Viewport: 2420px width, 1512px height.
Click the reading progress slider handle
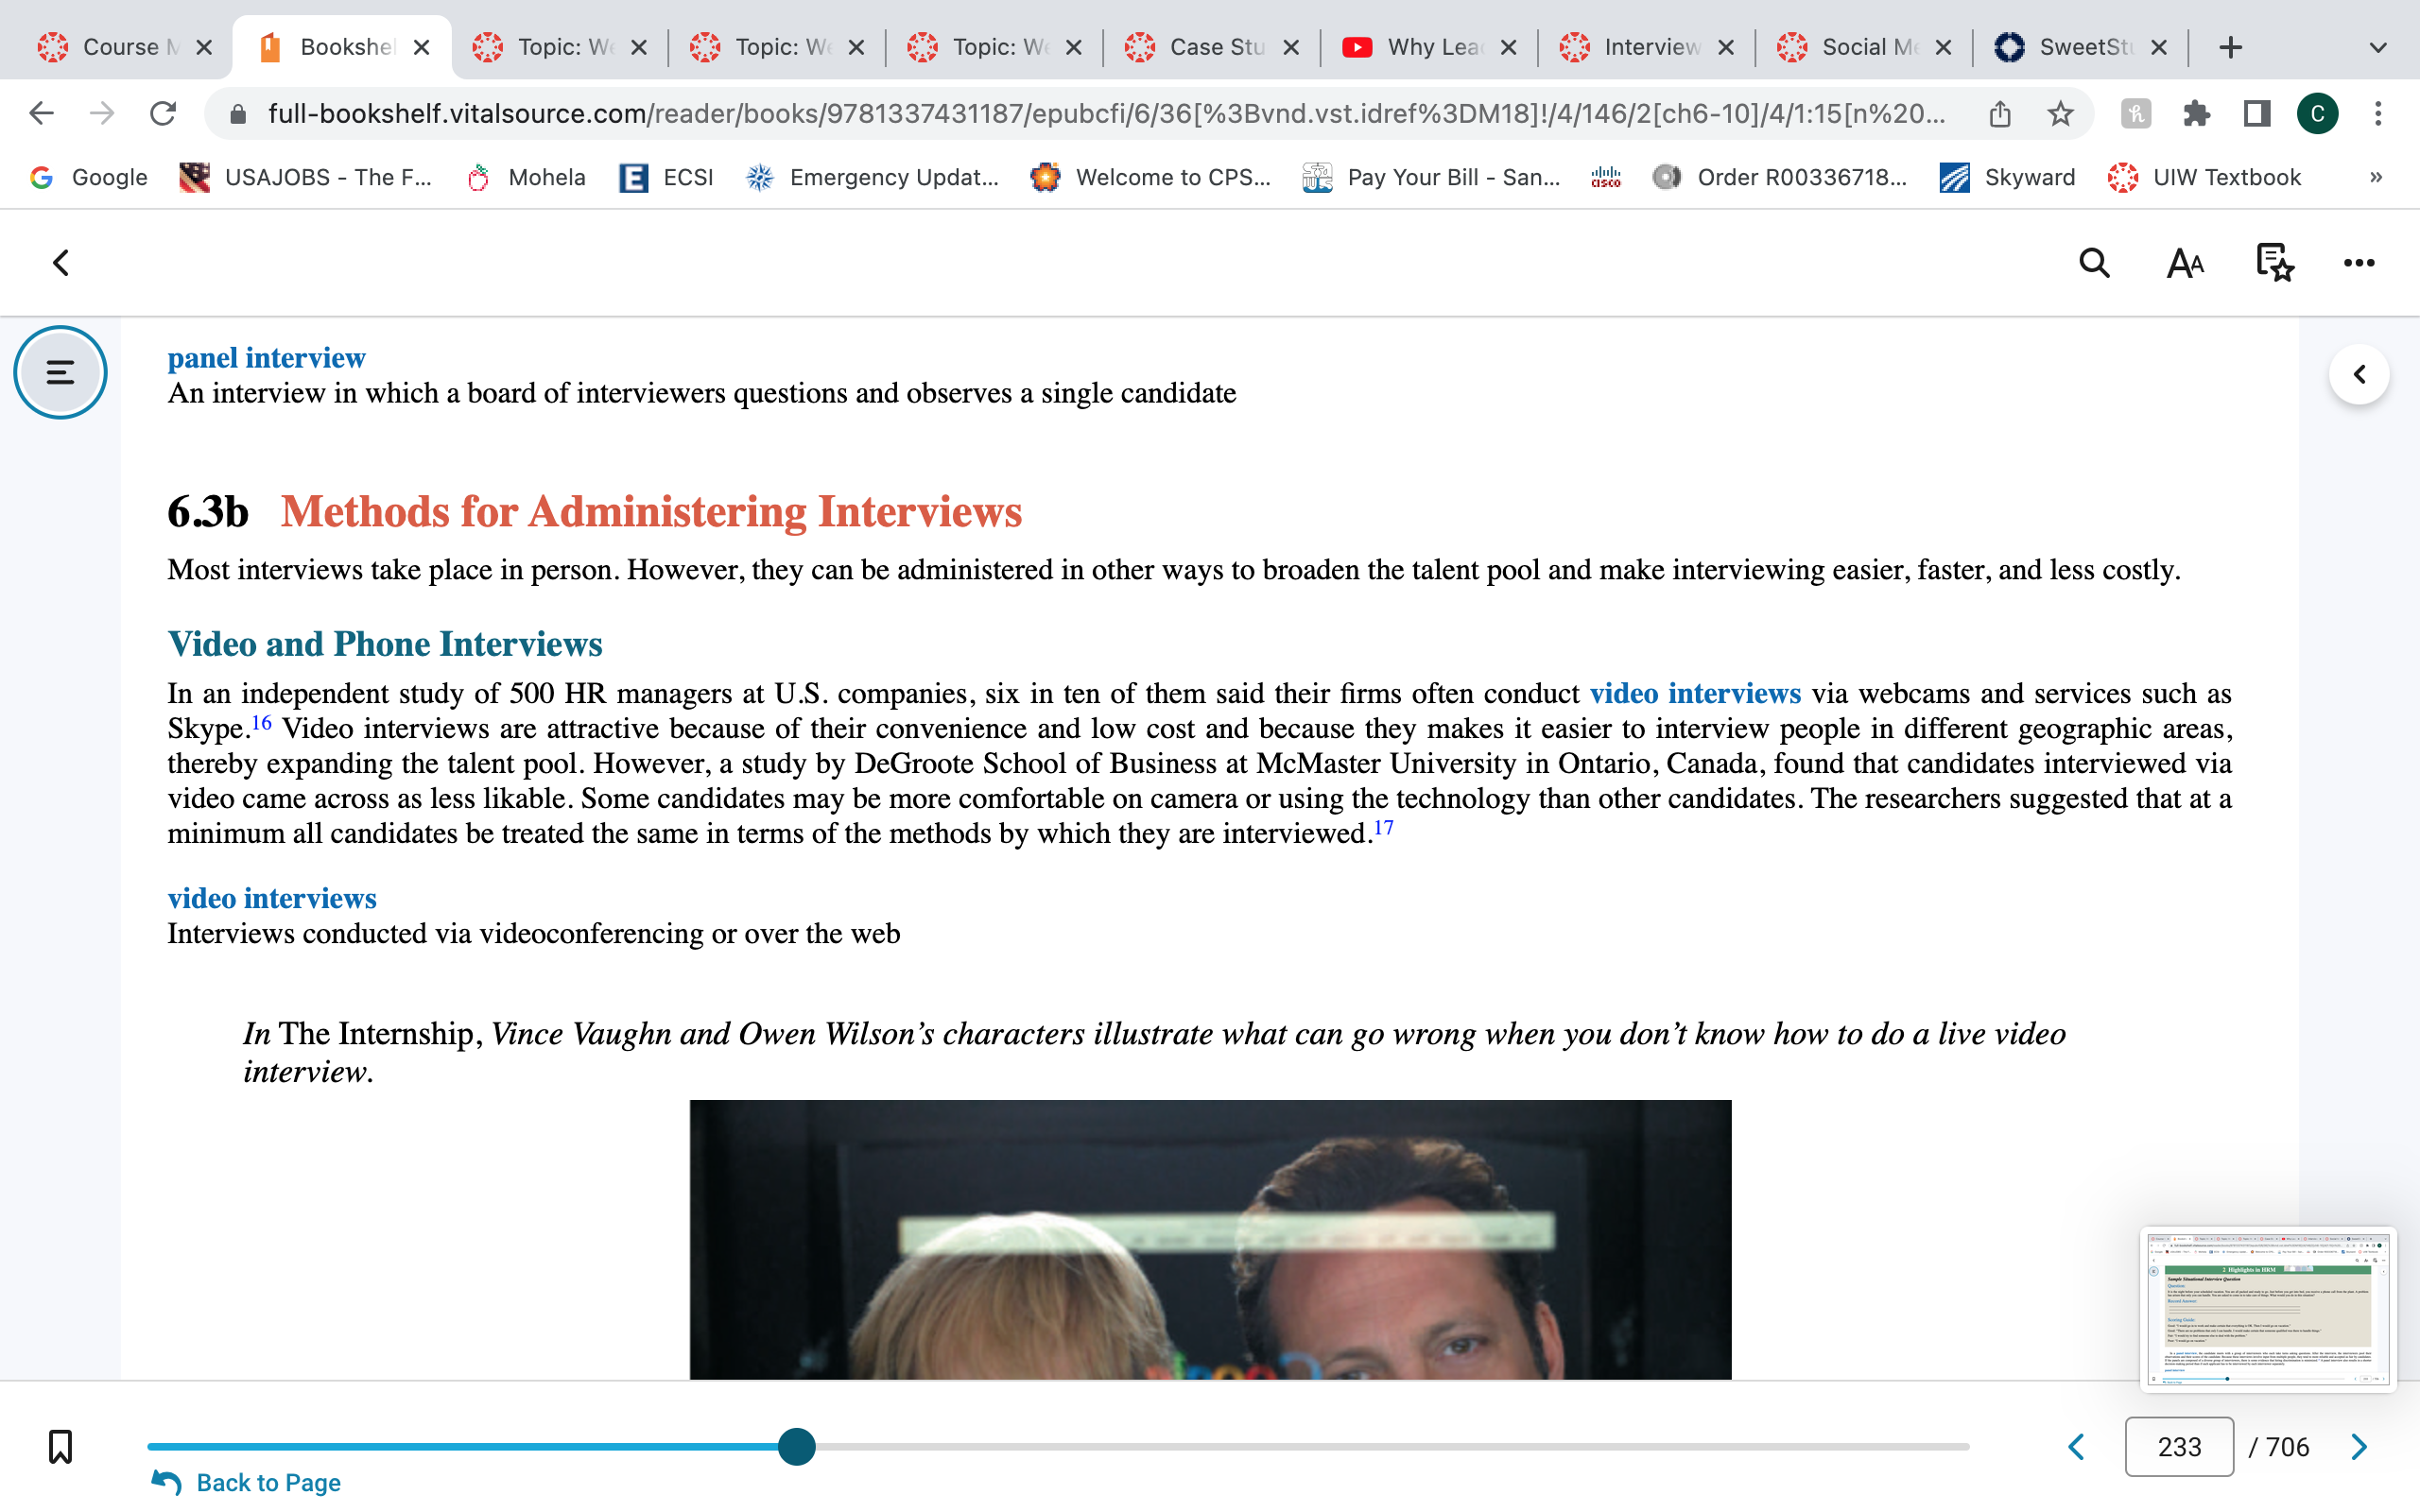796,1446
